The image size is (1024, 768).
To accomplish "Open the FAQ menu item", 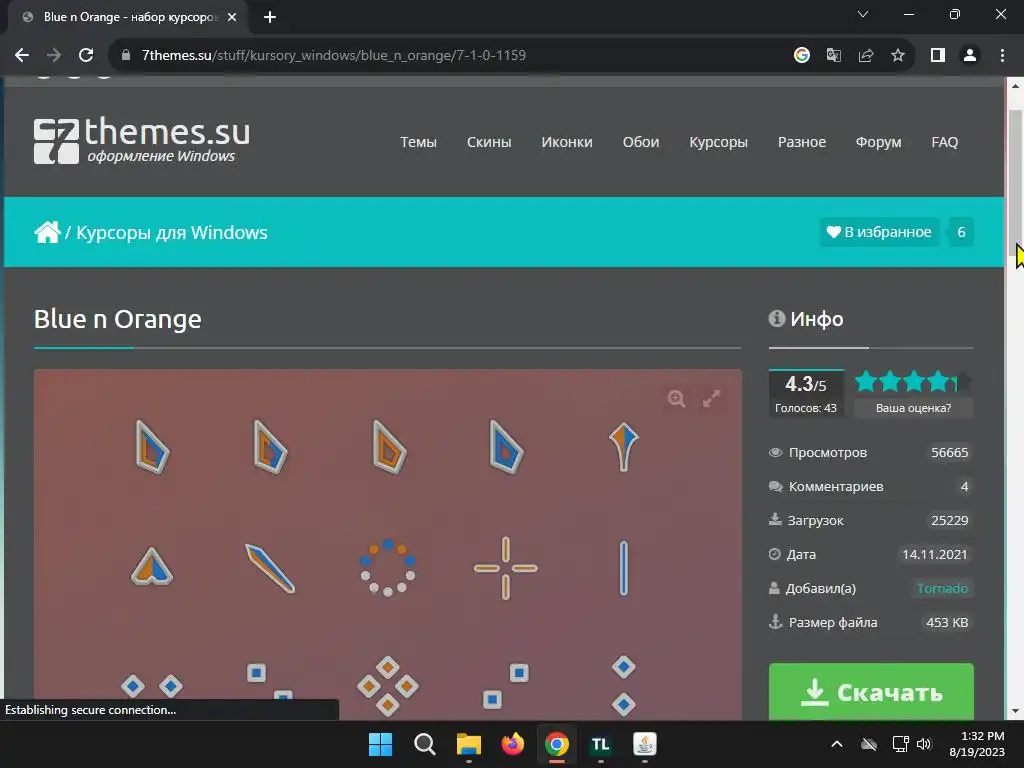I will coord(944,142).
